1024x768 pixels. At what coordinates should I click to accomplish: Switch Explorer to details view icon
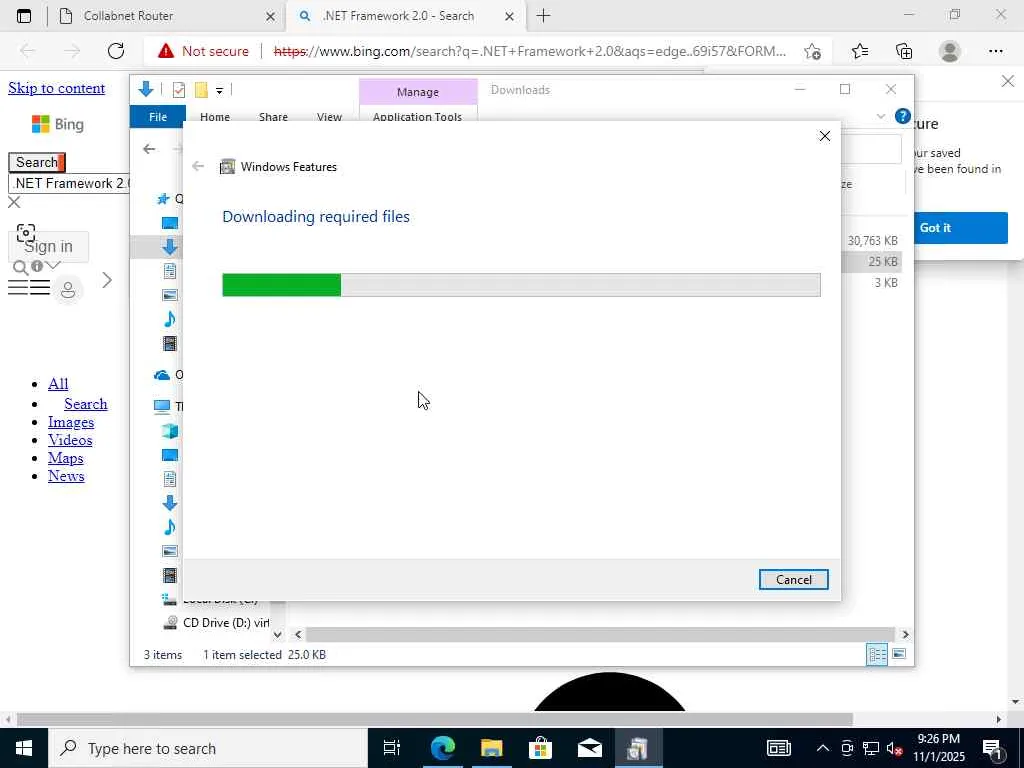point(876,654)
